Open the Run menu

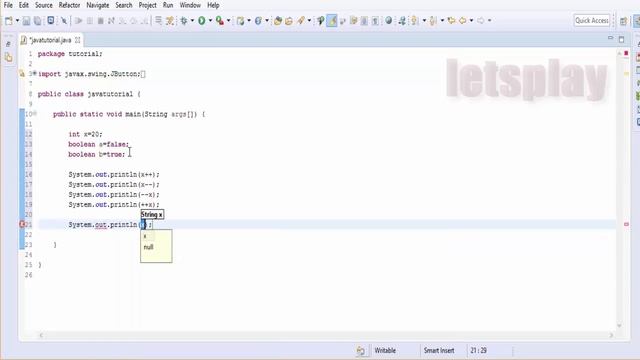168,5
